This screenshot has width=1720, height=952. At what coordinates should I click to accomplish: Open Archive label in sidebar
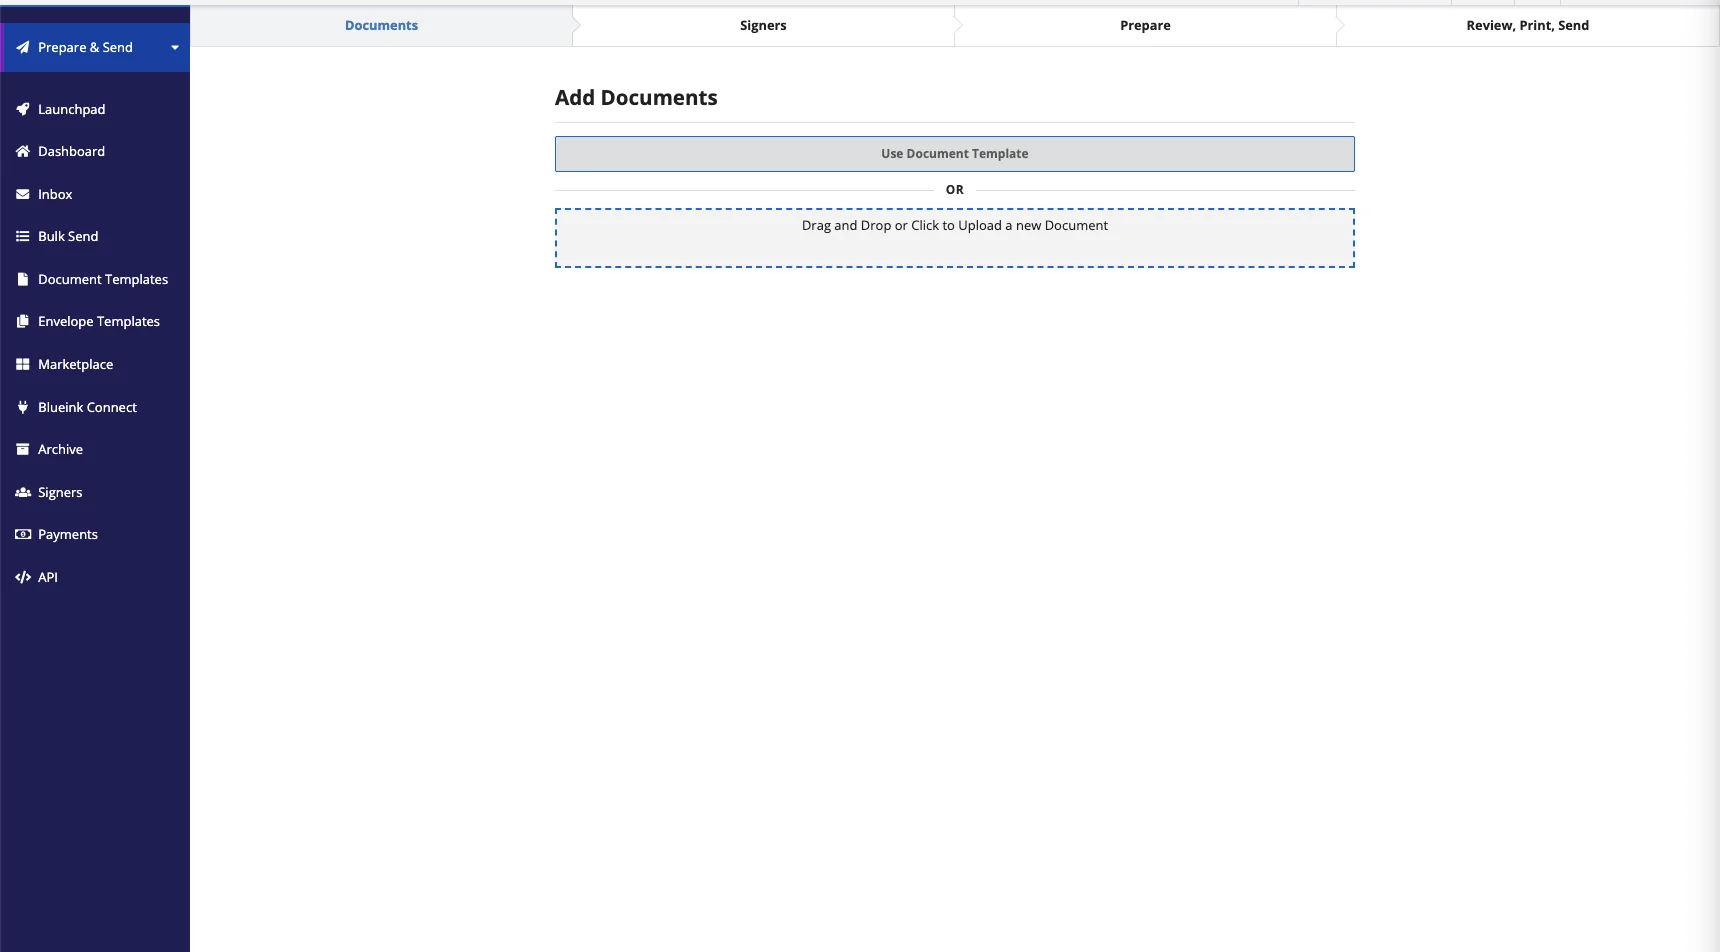click(x=60, y=449)
